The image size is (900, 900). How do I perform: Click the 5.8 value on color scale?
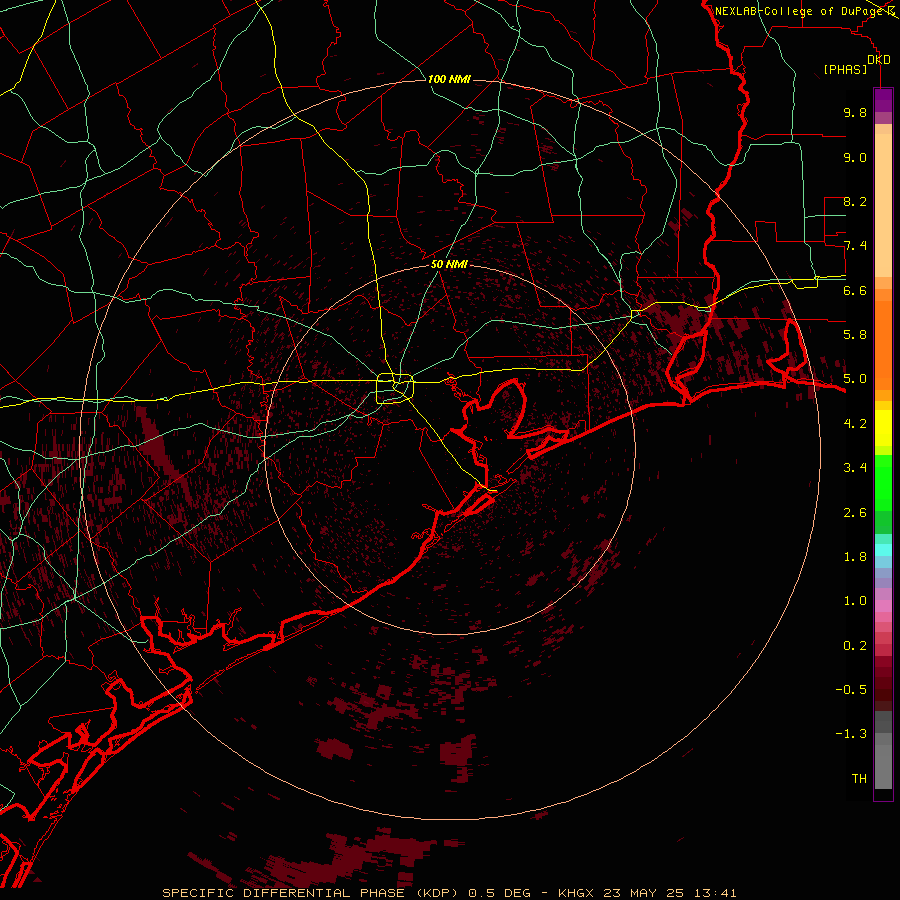[x=855, y=335]
